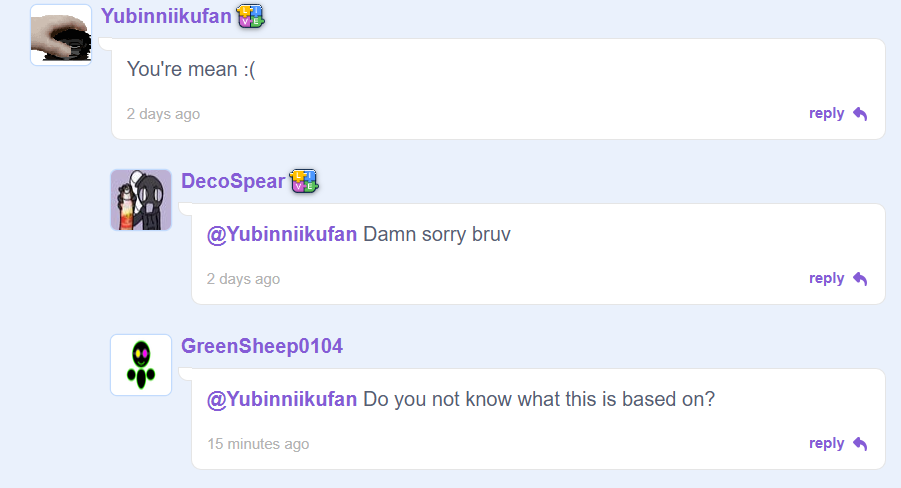The height and width of the screenshot is (488, 901).
Task: Click "2 days ago" under DecoSpear's comment
Action: (243, 279)
